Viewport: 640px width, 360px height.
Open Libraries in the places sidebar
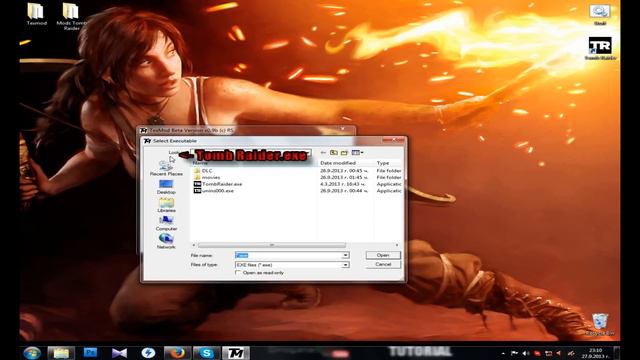(x=166, y=205)
